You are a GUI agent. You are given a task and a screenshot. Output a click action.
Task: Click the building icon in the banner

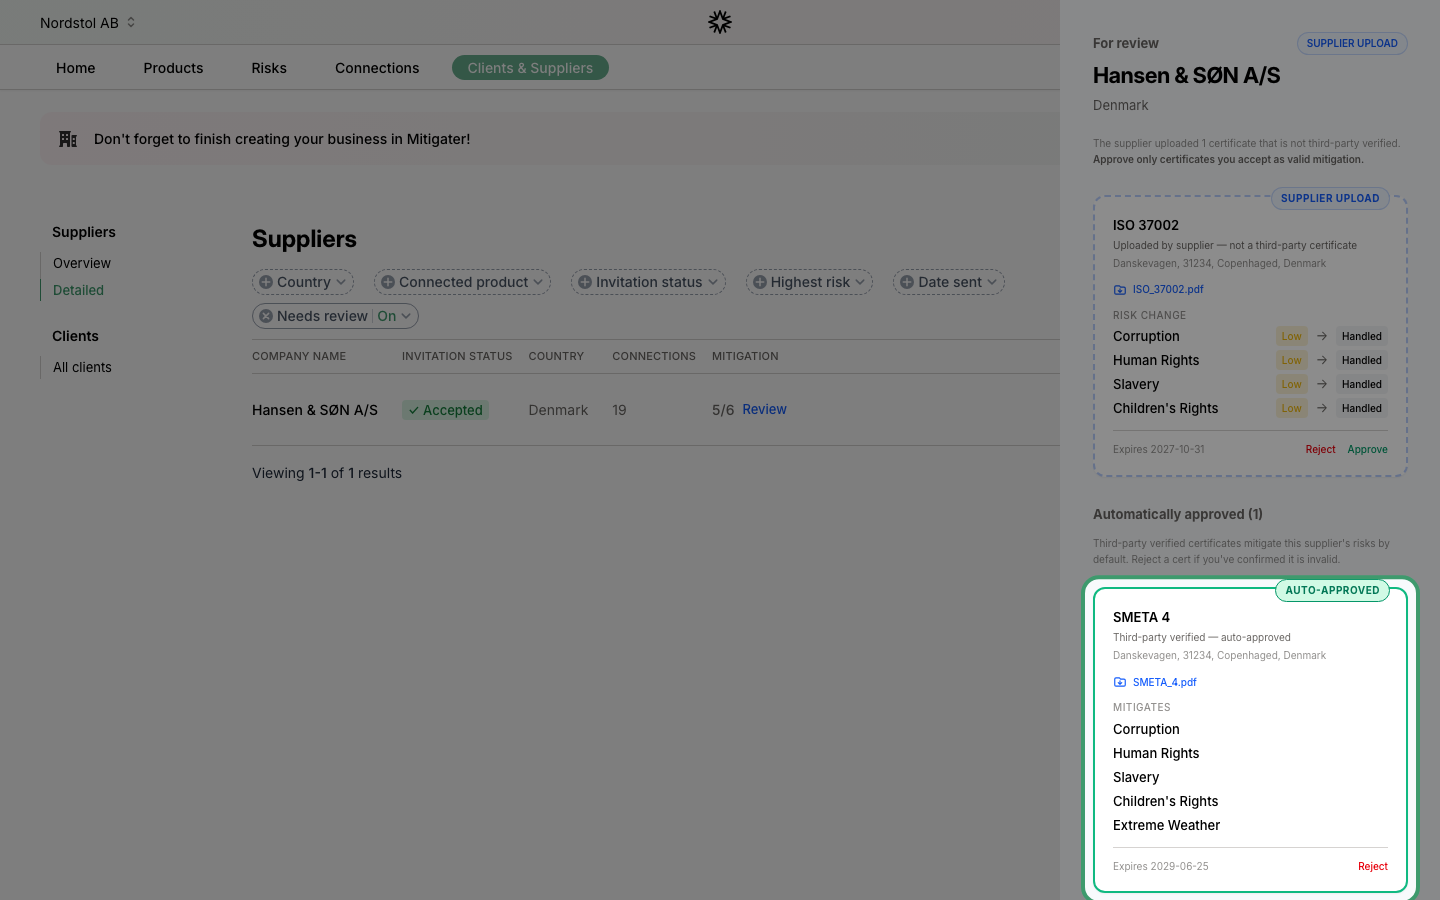pyautogui.click(x=68, y=139)
